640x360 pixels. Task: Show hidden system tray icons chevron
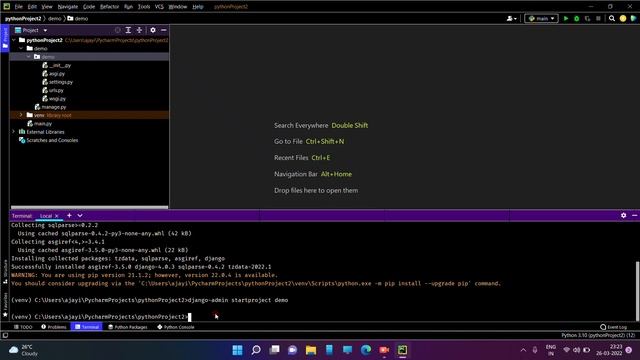[x=523, y=350]
